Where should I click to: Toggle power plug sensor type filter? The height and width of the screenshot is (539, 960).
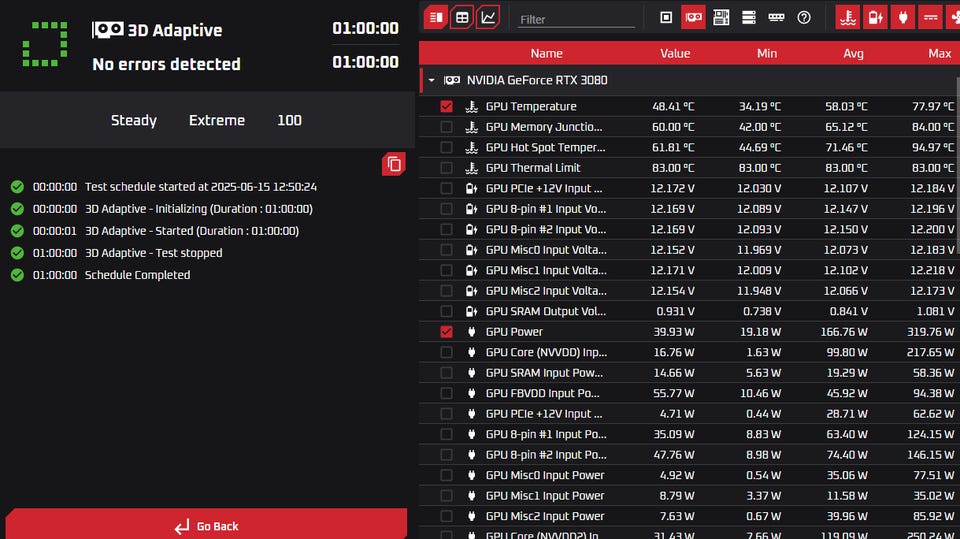(x=903, y=17)
